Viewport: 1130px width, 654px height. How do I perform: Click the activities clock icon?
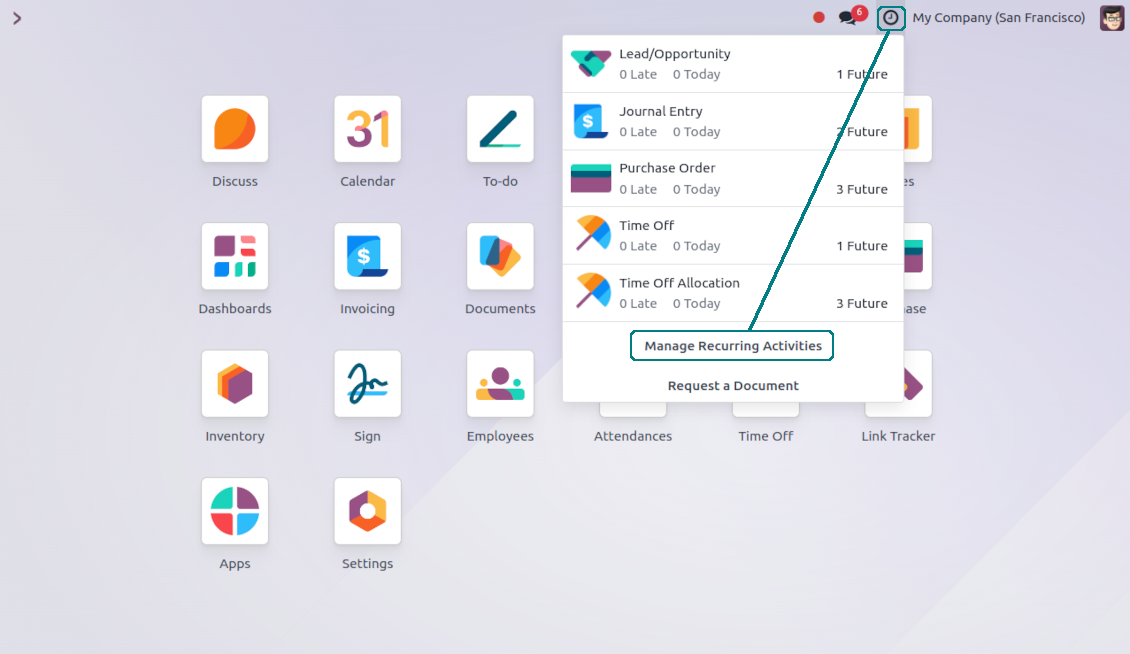click(891, 17)
